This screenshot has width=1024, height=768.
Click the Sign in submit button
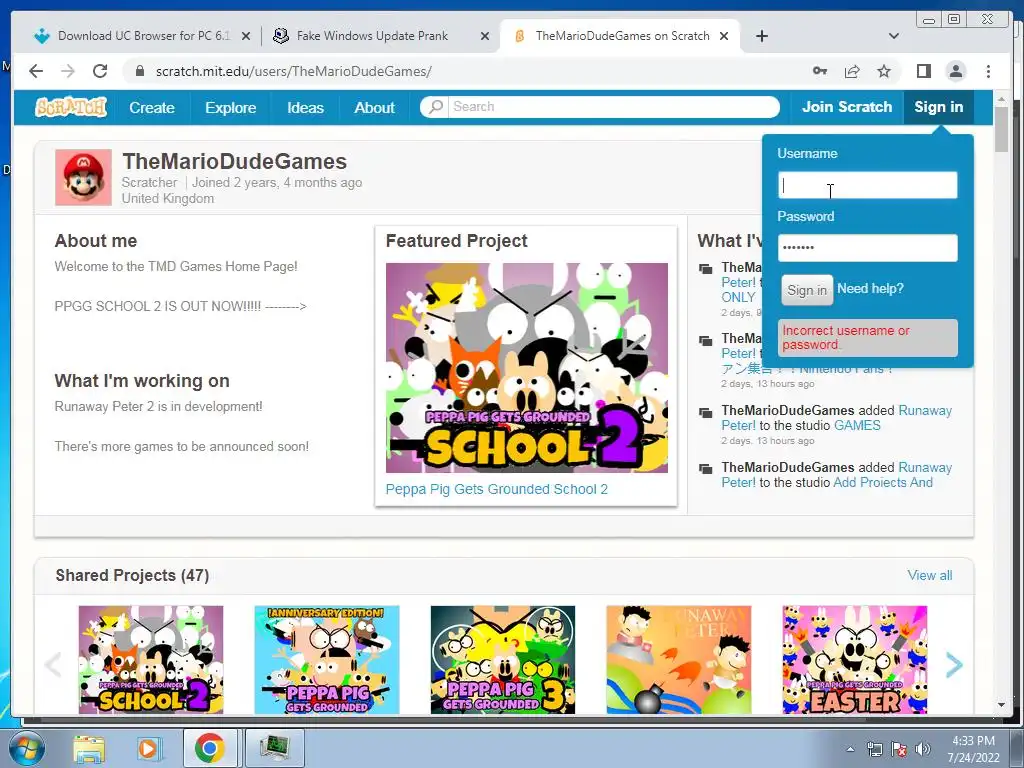(807, 290)
